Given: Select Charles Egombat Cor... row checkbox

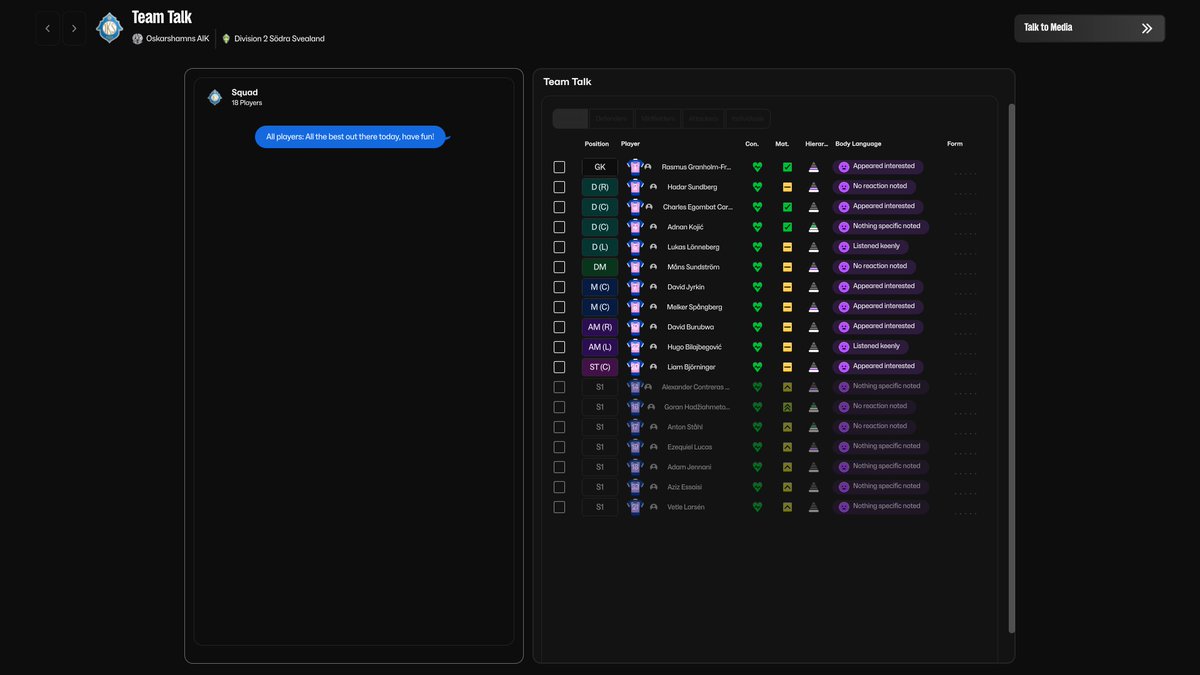Looking at the screenshot, I should pyautogui.click(x=559, y=207).
